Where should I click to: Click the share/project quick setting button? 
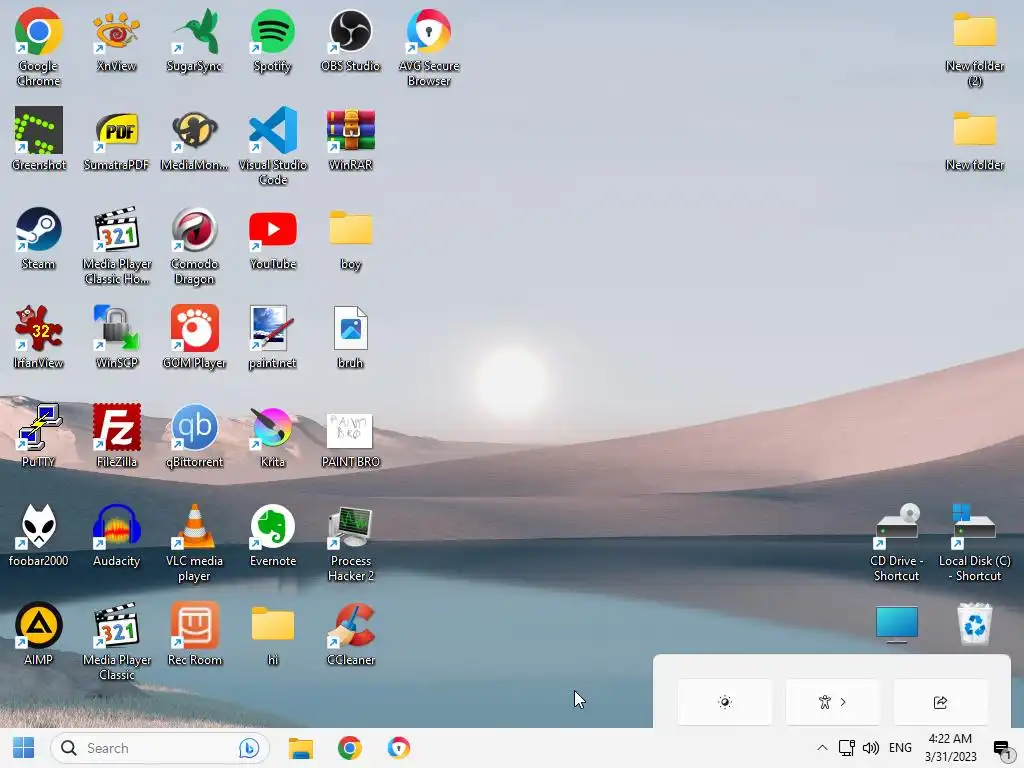click(x=940, y=702)
